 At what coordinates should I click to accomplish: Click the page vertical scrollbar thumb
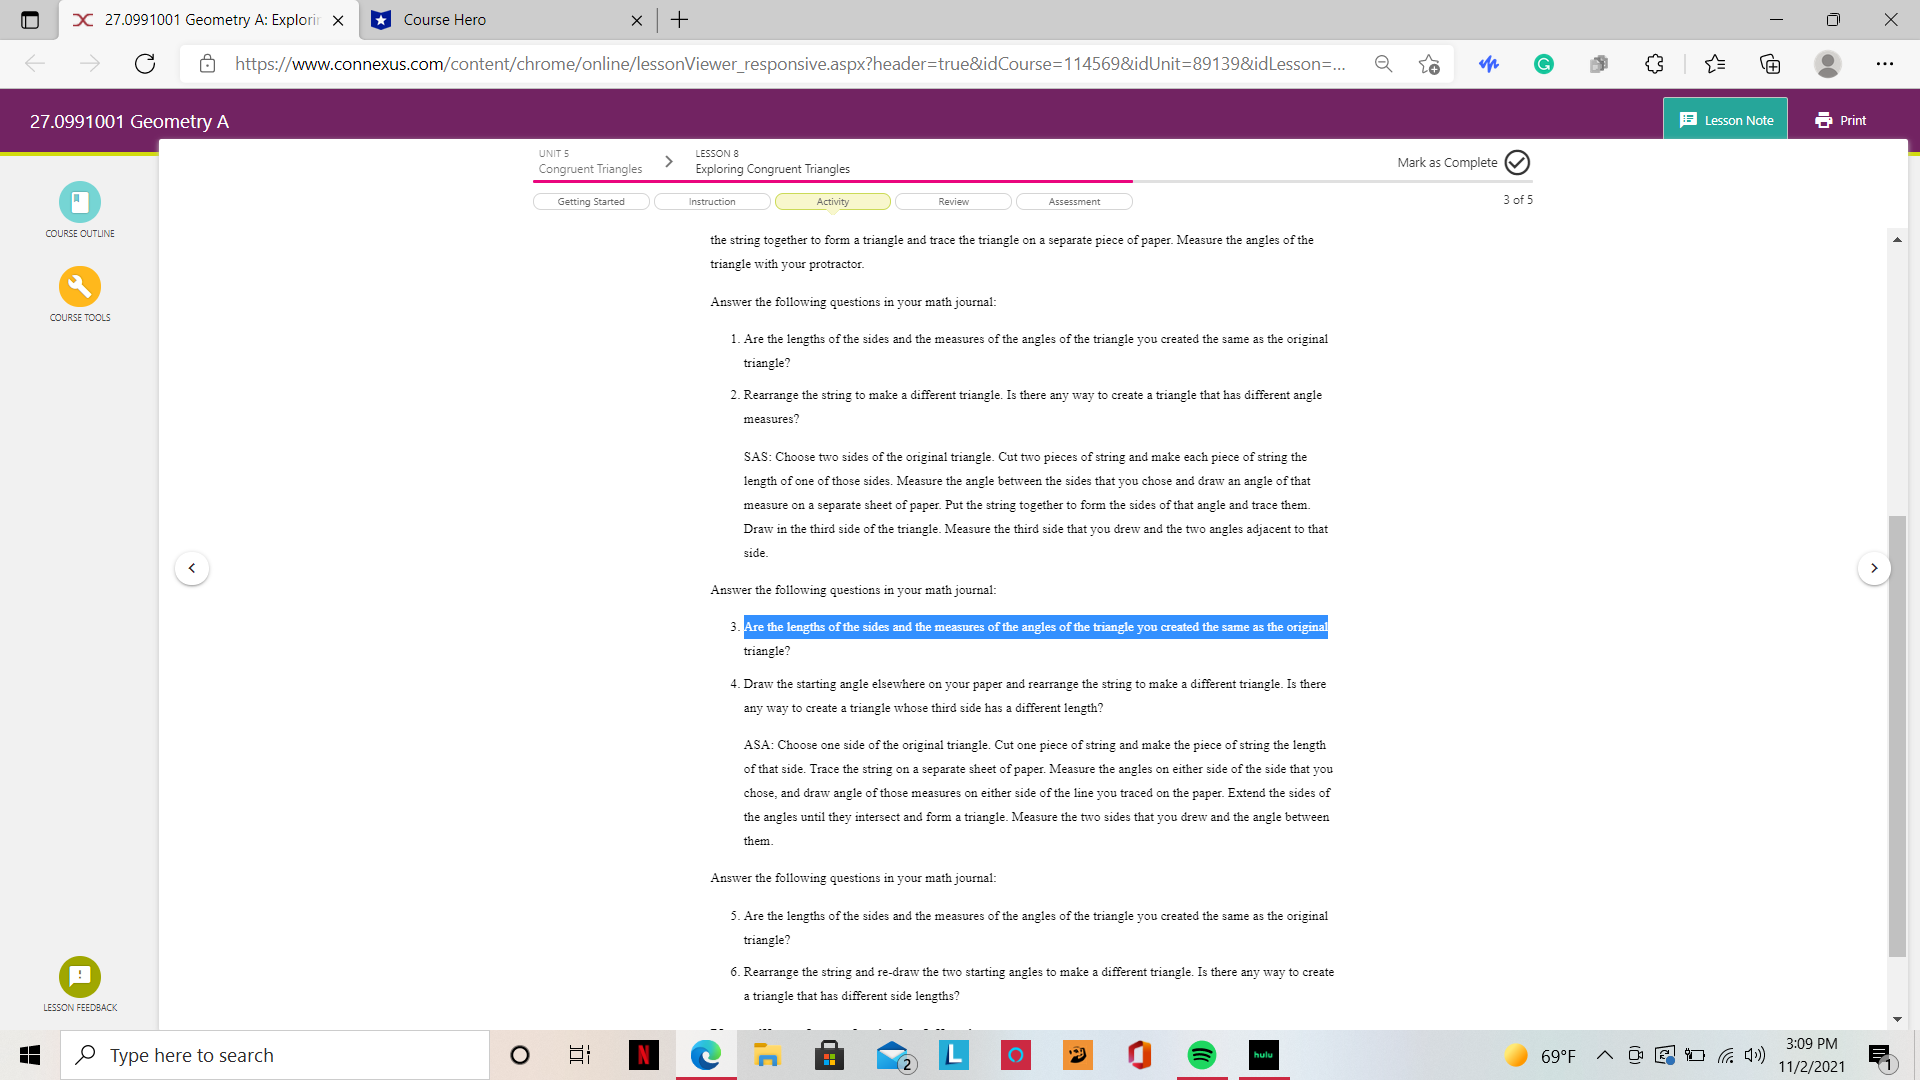[x=1897, y=736]
